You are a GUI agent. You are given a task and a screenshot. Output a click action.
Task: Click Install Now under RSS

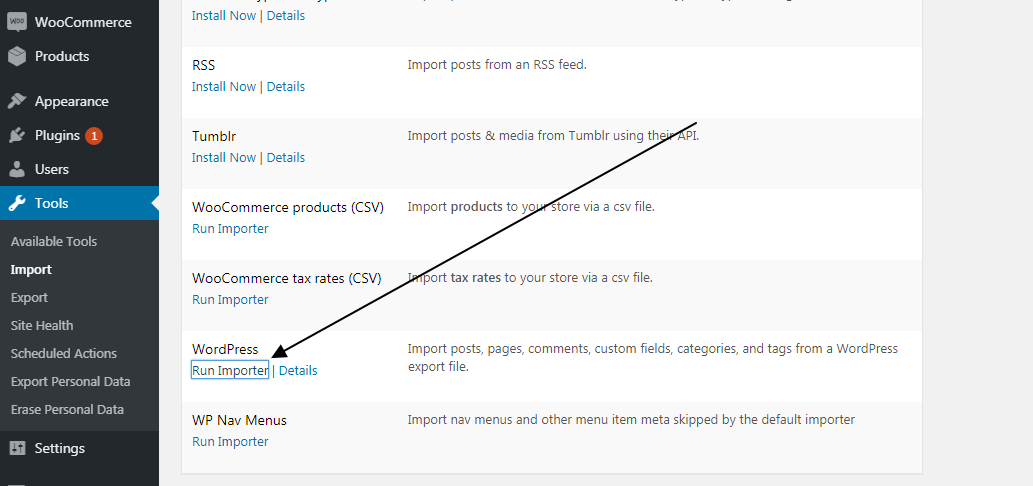coord(224,86)
